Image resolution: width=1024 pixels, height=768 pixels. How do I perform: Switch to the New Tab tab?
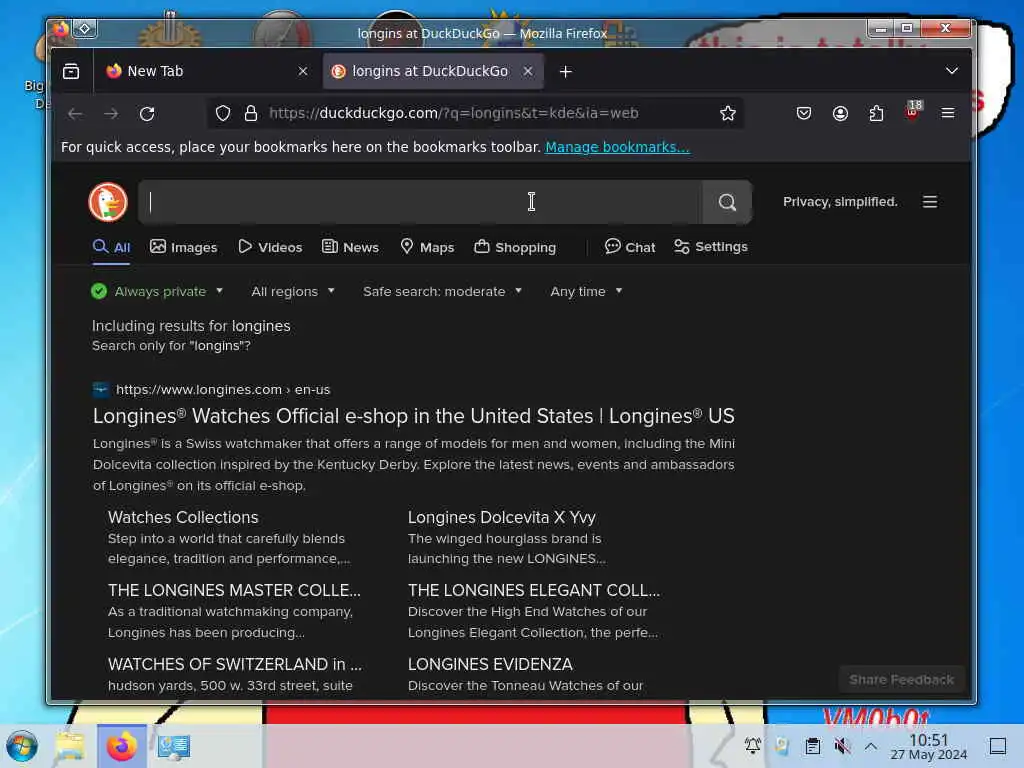(208, 71)
